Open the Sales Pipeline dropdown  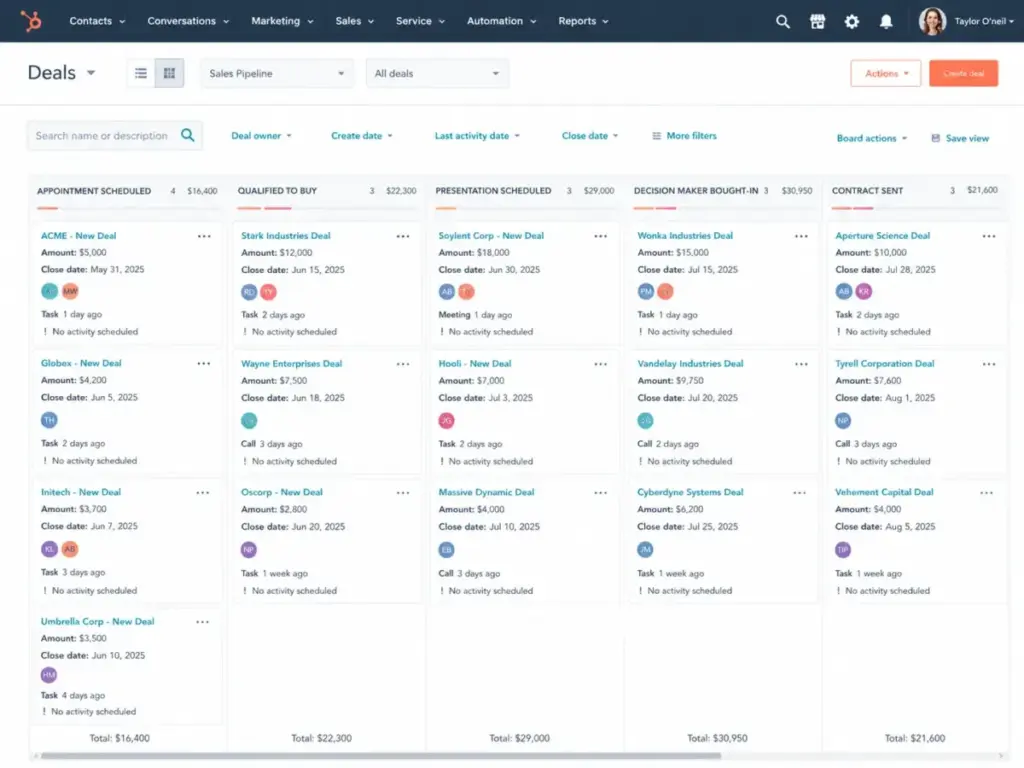point(277,73)
